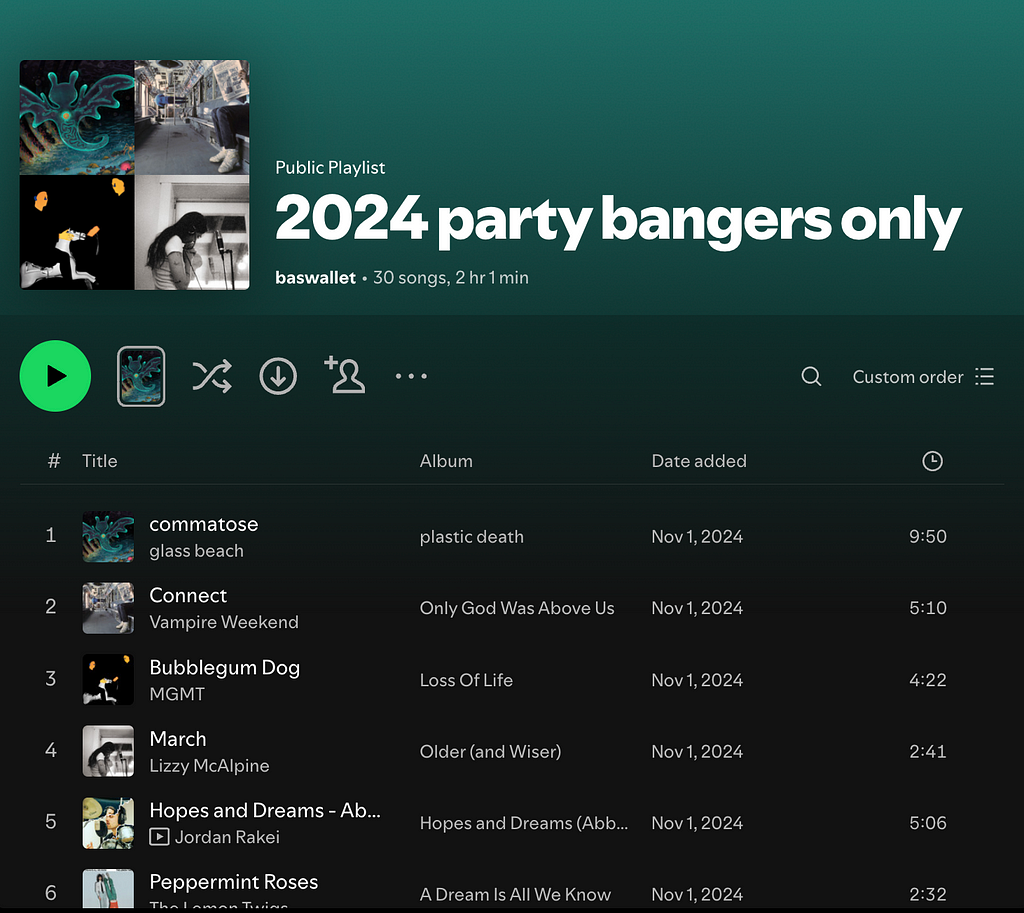The image size is (1024, 913).
Task: Open the Lizzy McAlpine artist link
Action: click(209, 765)
